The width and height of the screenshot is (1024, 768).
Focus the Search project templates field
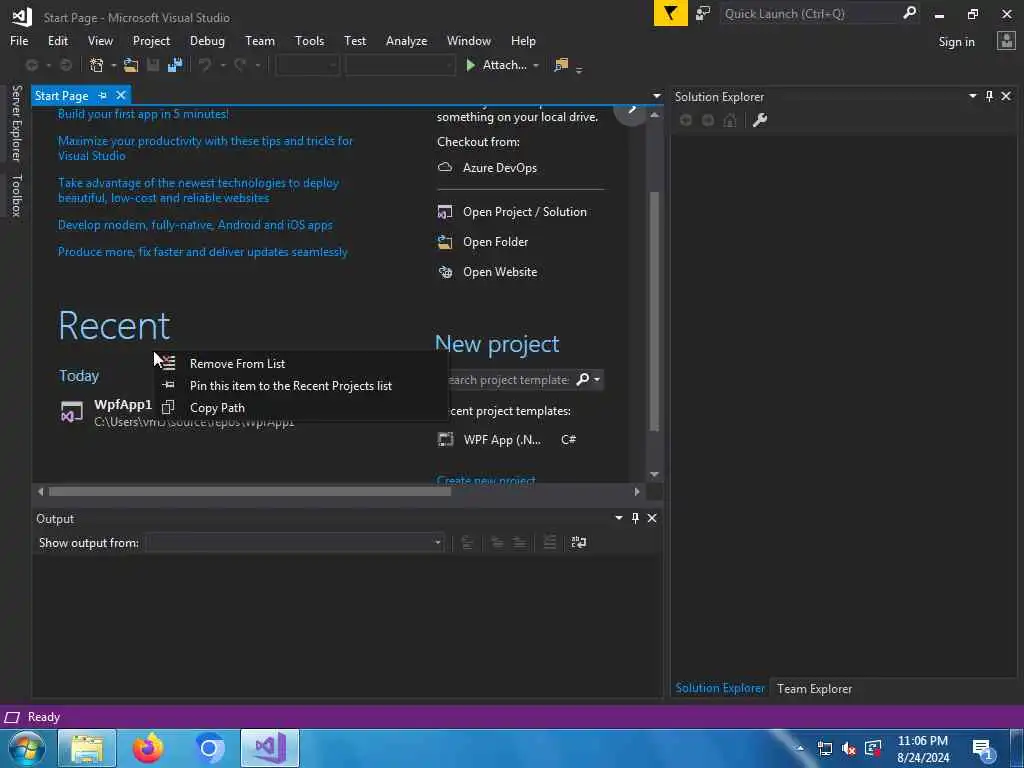coord(507,379)
